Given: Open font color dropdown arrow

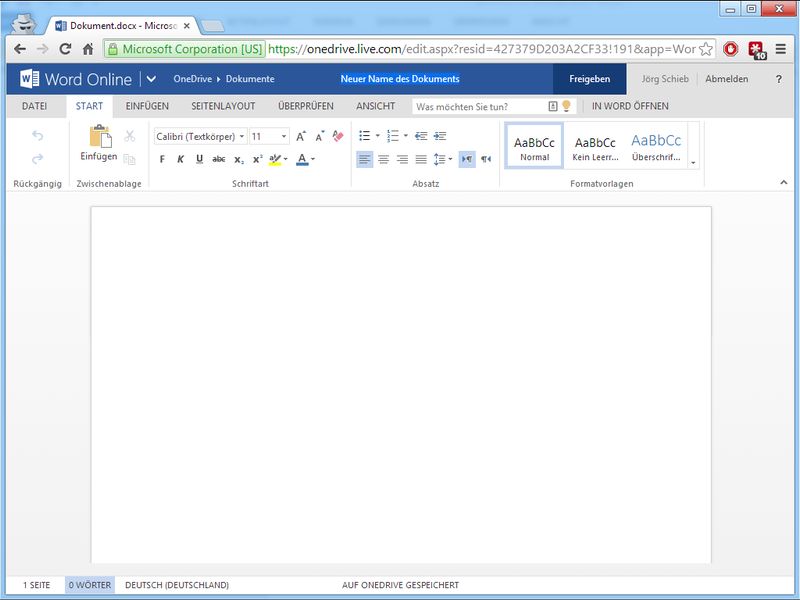Looking at the screenshot, I should (313, 159).
